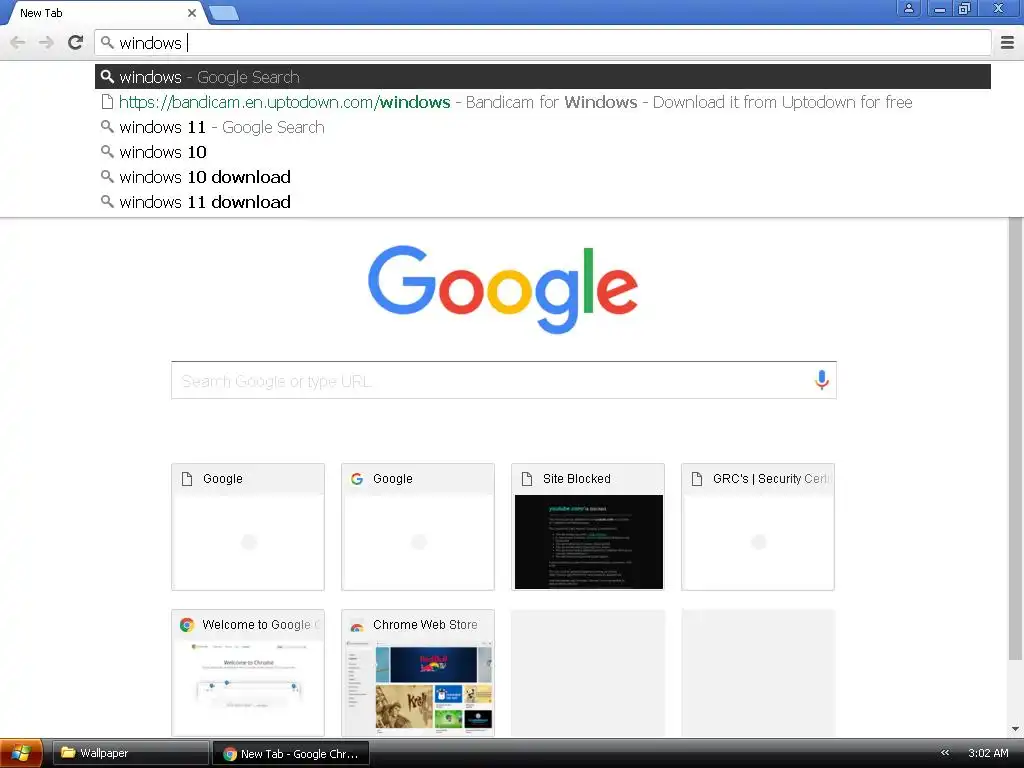Viewport: 1024px width, 768px height.
Task: Click the Reload page icon
Action: pos(76,42)
